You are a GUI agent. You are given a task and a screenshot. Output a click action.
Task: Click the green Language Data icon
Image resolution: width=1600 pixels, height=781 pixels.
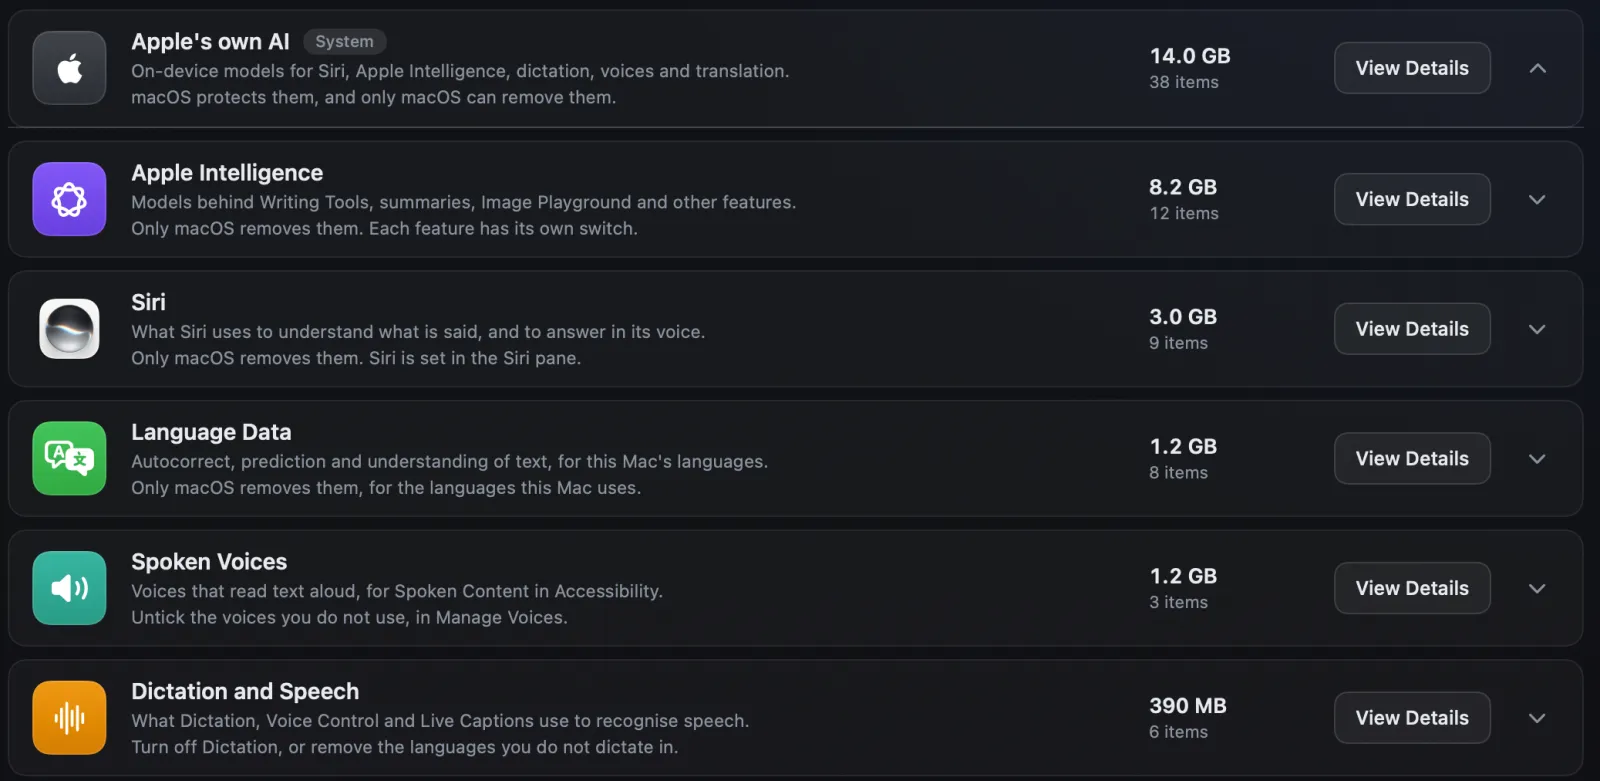pos(69,458)
